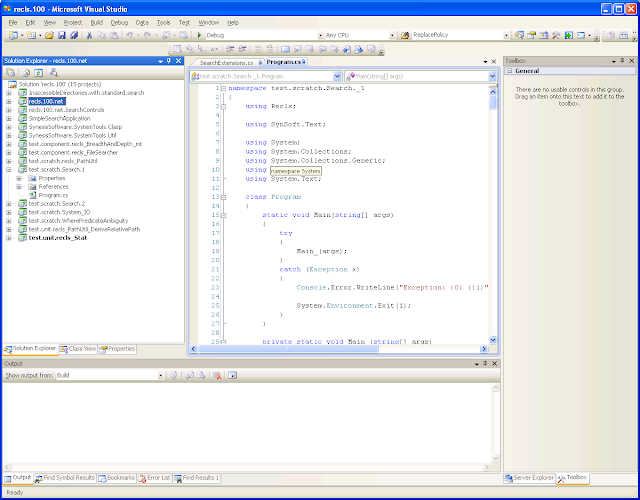Image resolution: width=640 pixels, height=500 pixels.
Task: Click Show All Files icon in Solution Explorer
Action: [26, 73]
